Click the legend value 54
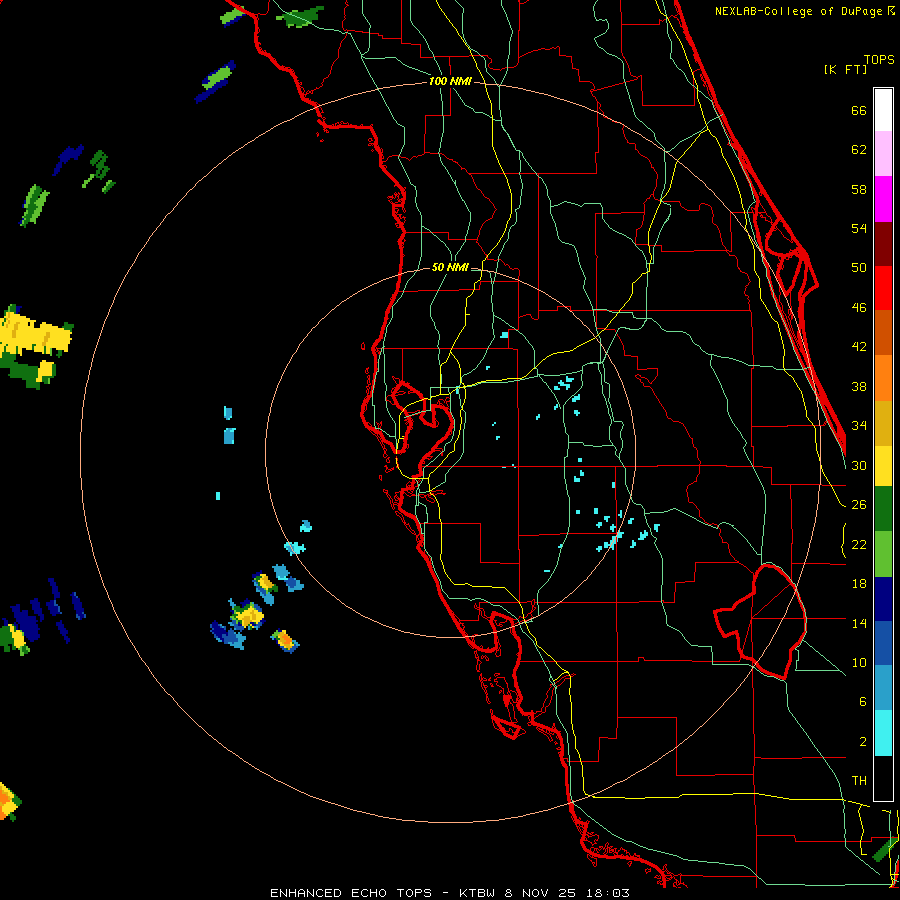Viewport: 900px width, 900px height. click(x=859, y=228)
